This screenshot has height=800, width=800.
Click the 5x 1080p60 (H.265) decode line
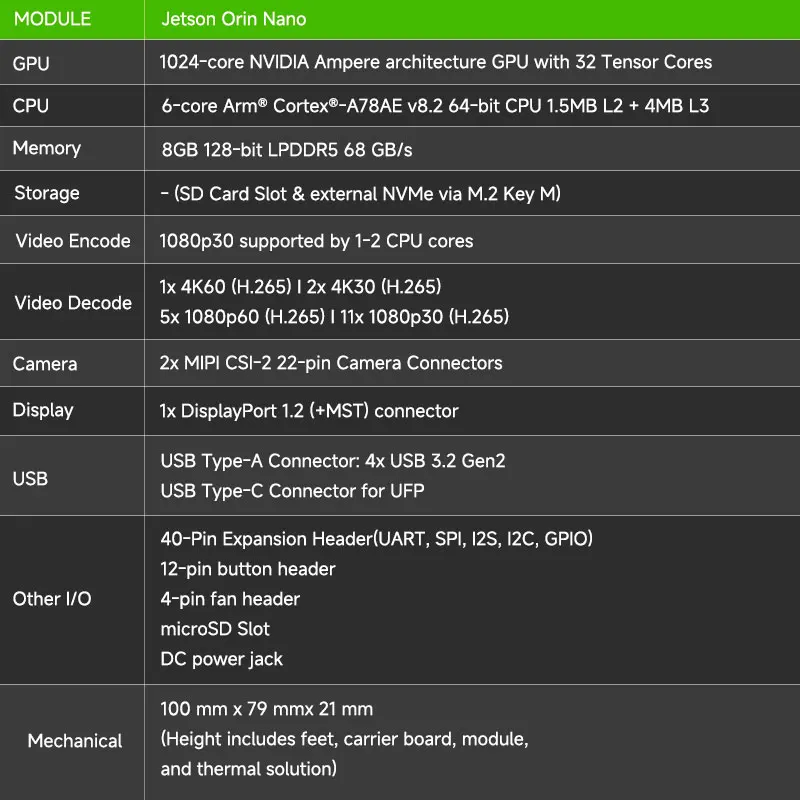pos(334,318)
